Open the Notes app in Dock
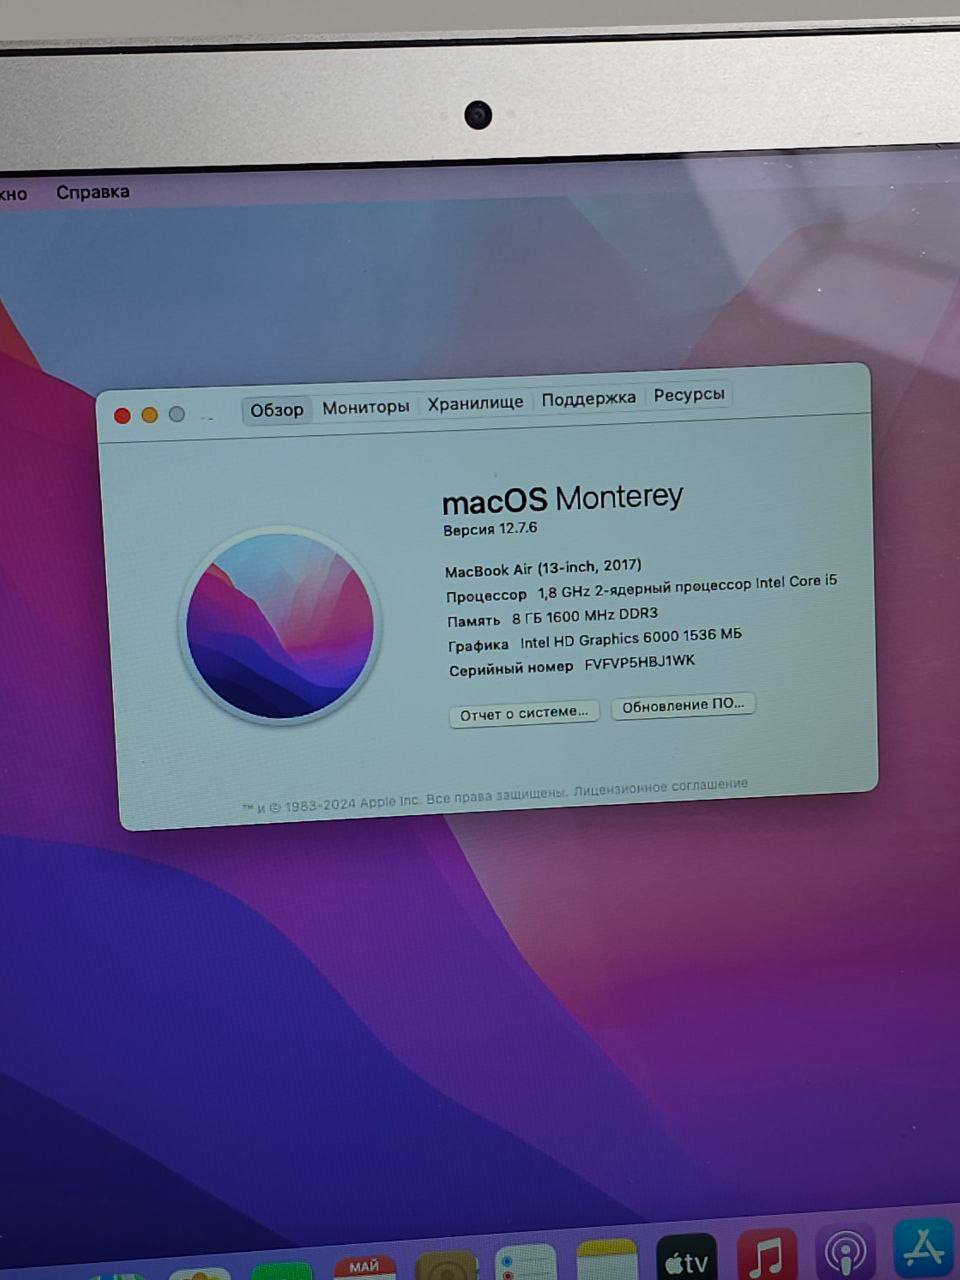 (x=607, y=1262)
